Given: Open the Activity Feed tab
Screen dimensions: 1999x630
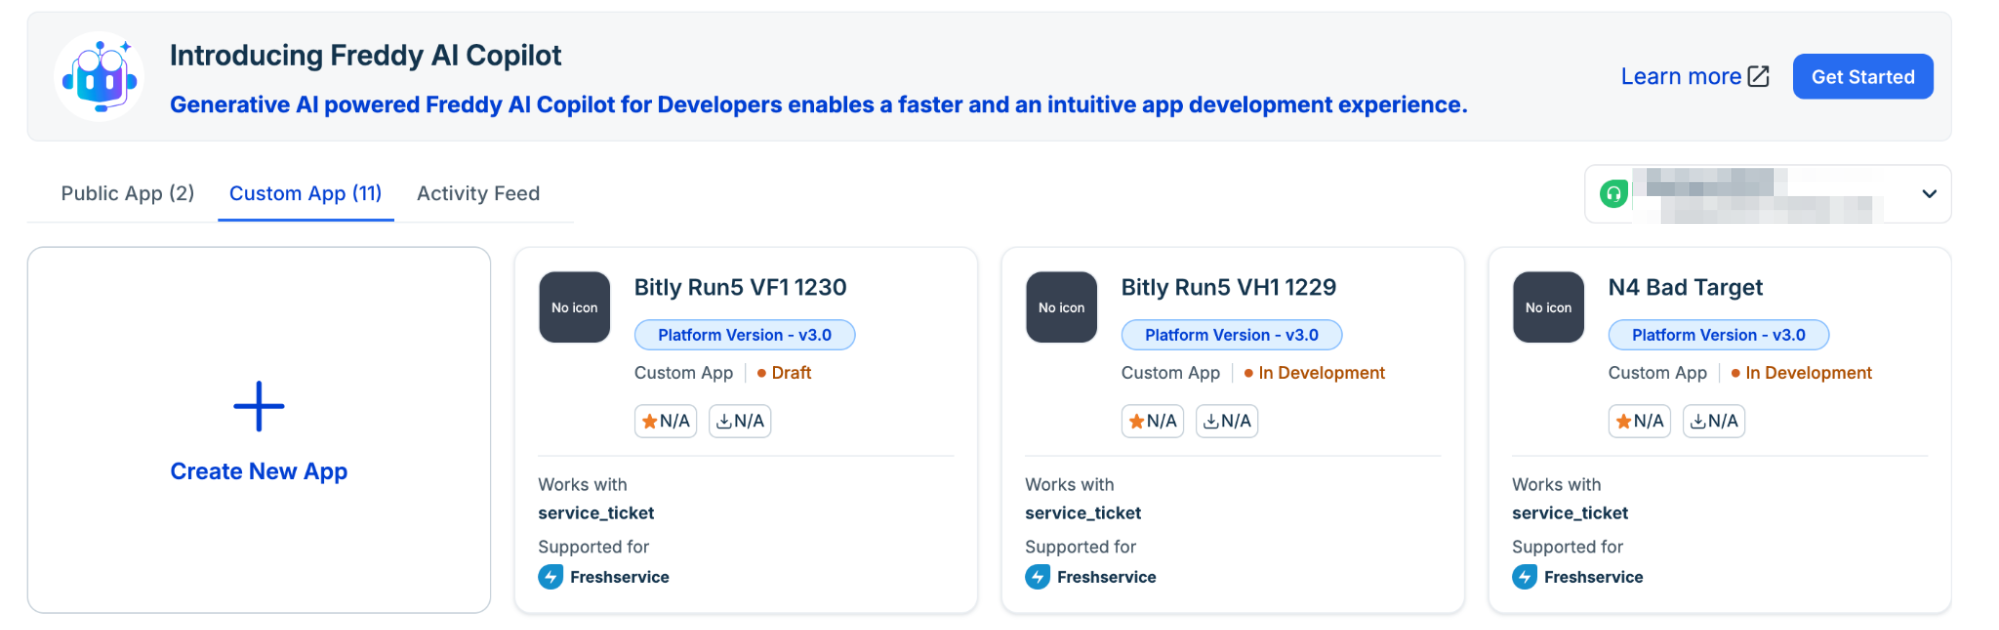Looking at the screenshot, I should coord(478,193).
